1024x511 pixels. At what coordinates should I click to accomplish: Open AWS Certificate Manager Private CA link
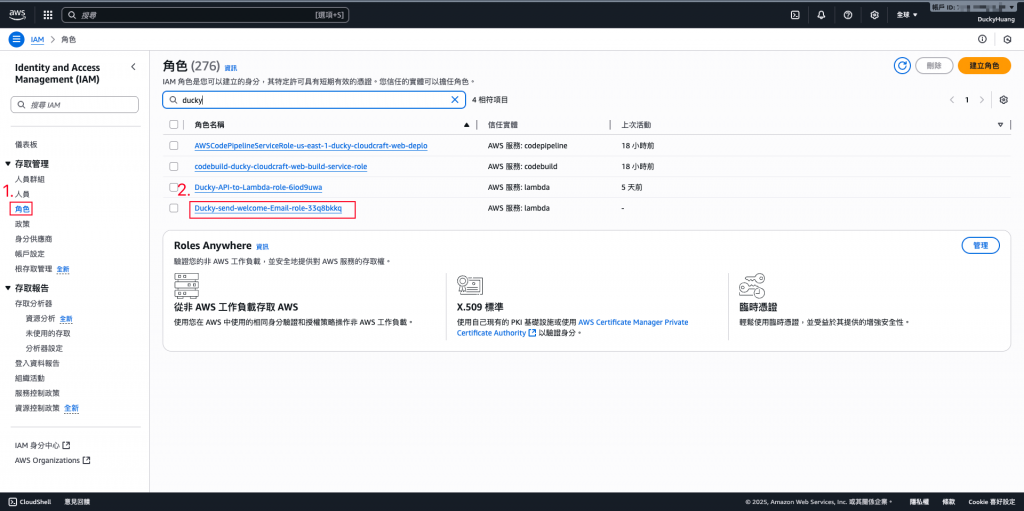tap(633, 322)
